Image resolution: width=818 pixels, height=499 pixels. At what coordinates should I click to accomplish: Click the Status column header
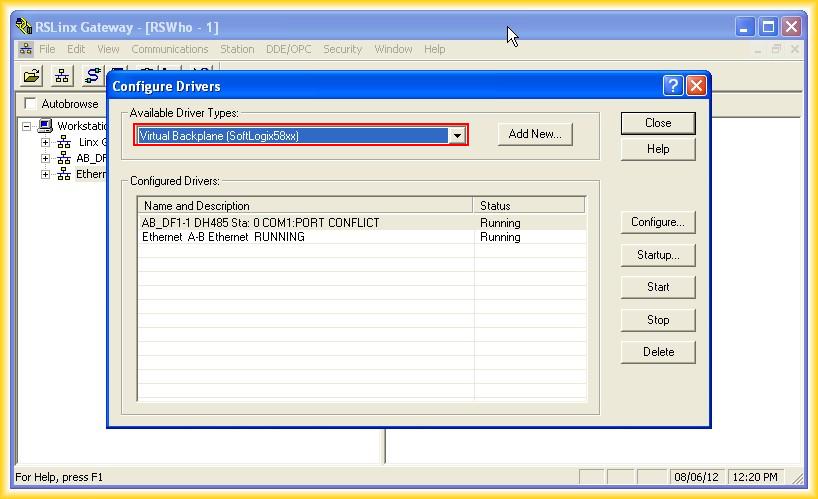click(x=528, y=205)
